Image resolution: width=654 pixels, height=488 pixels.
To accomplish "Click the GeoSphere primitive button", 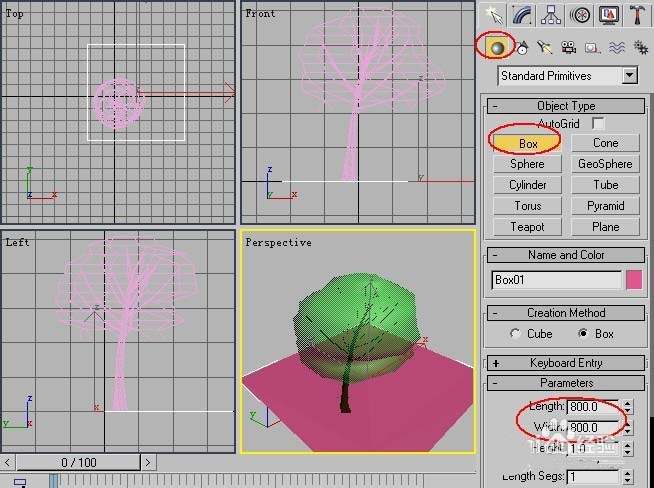I will (x=605, y=164).
